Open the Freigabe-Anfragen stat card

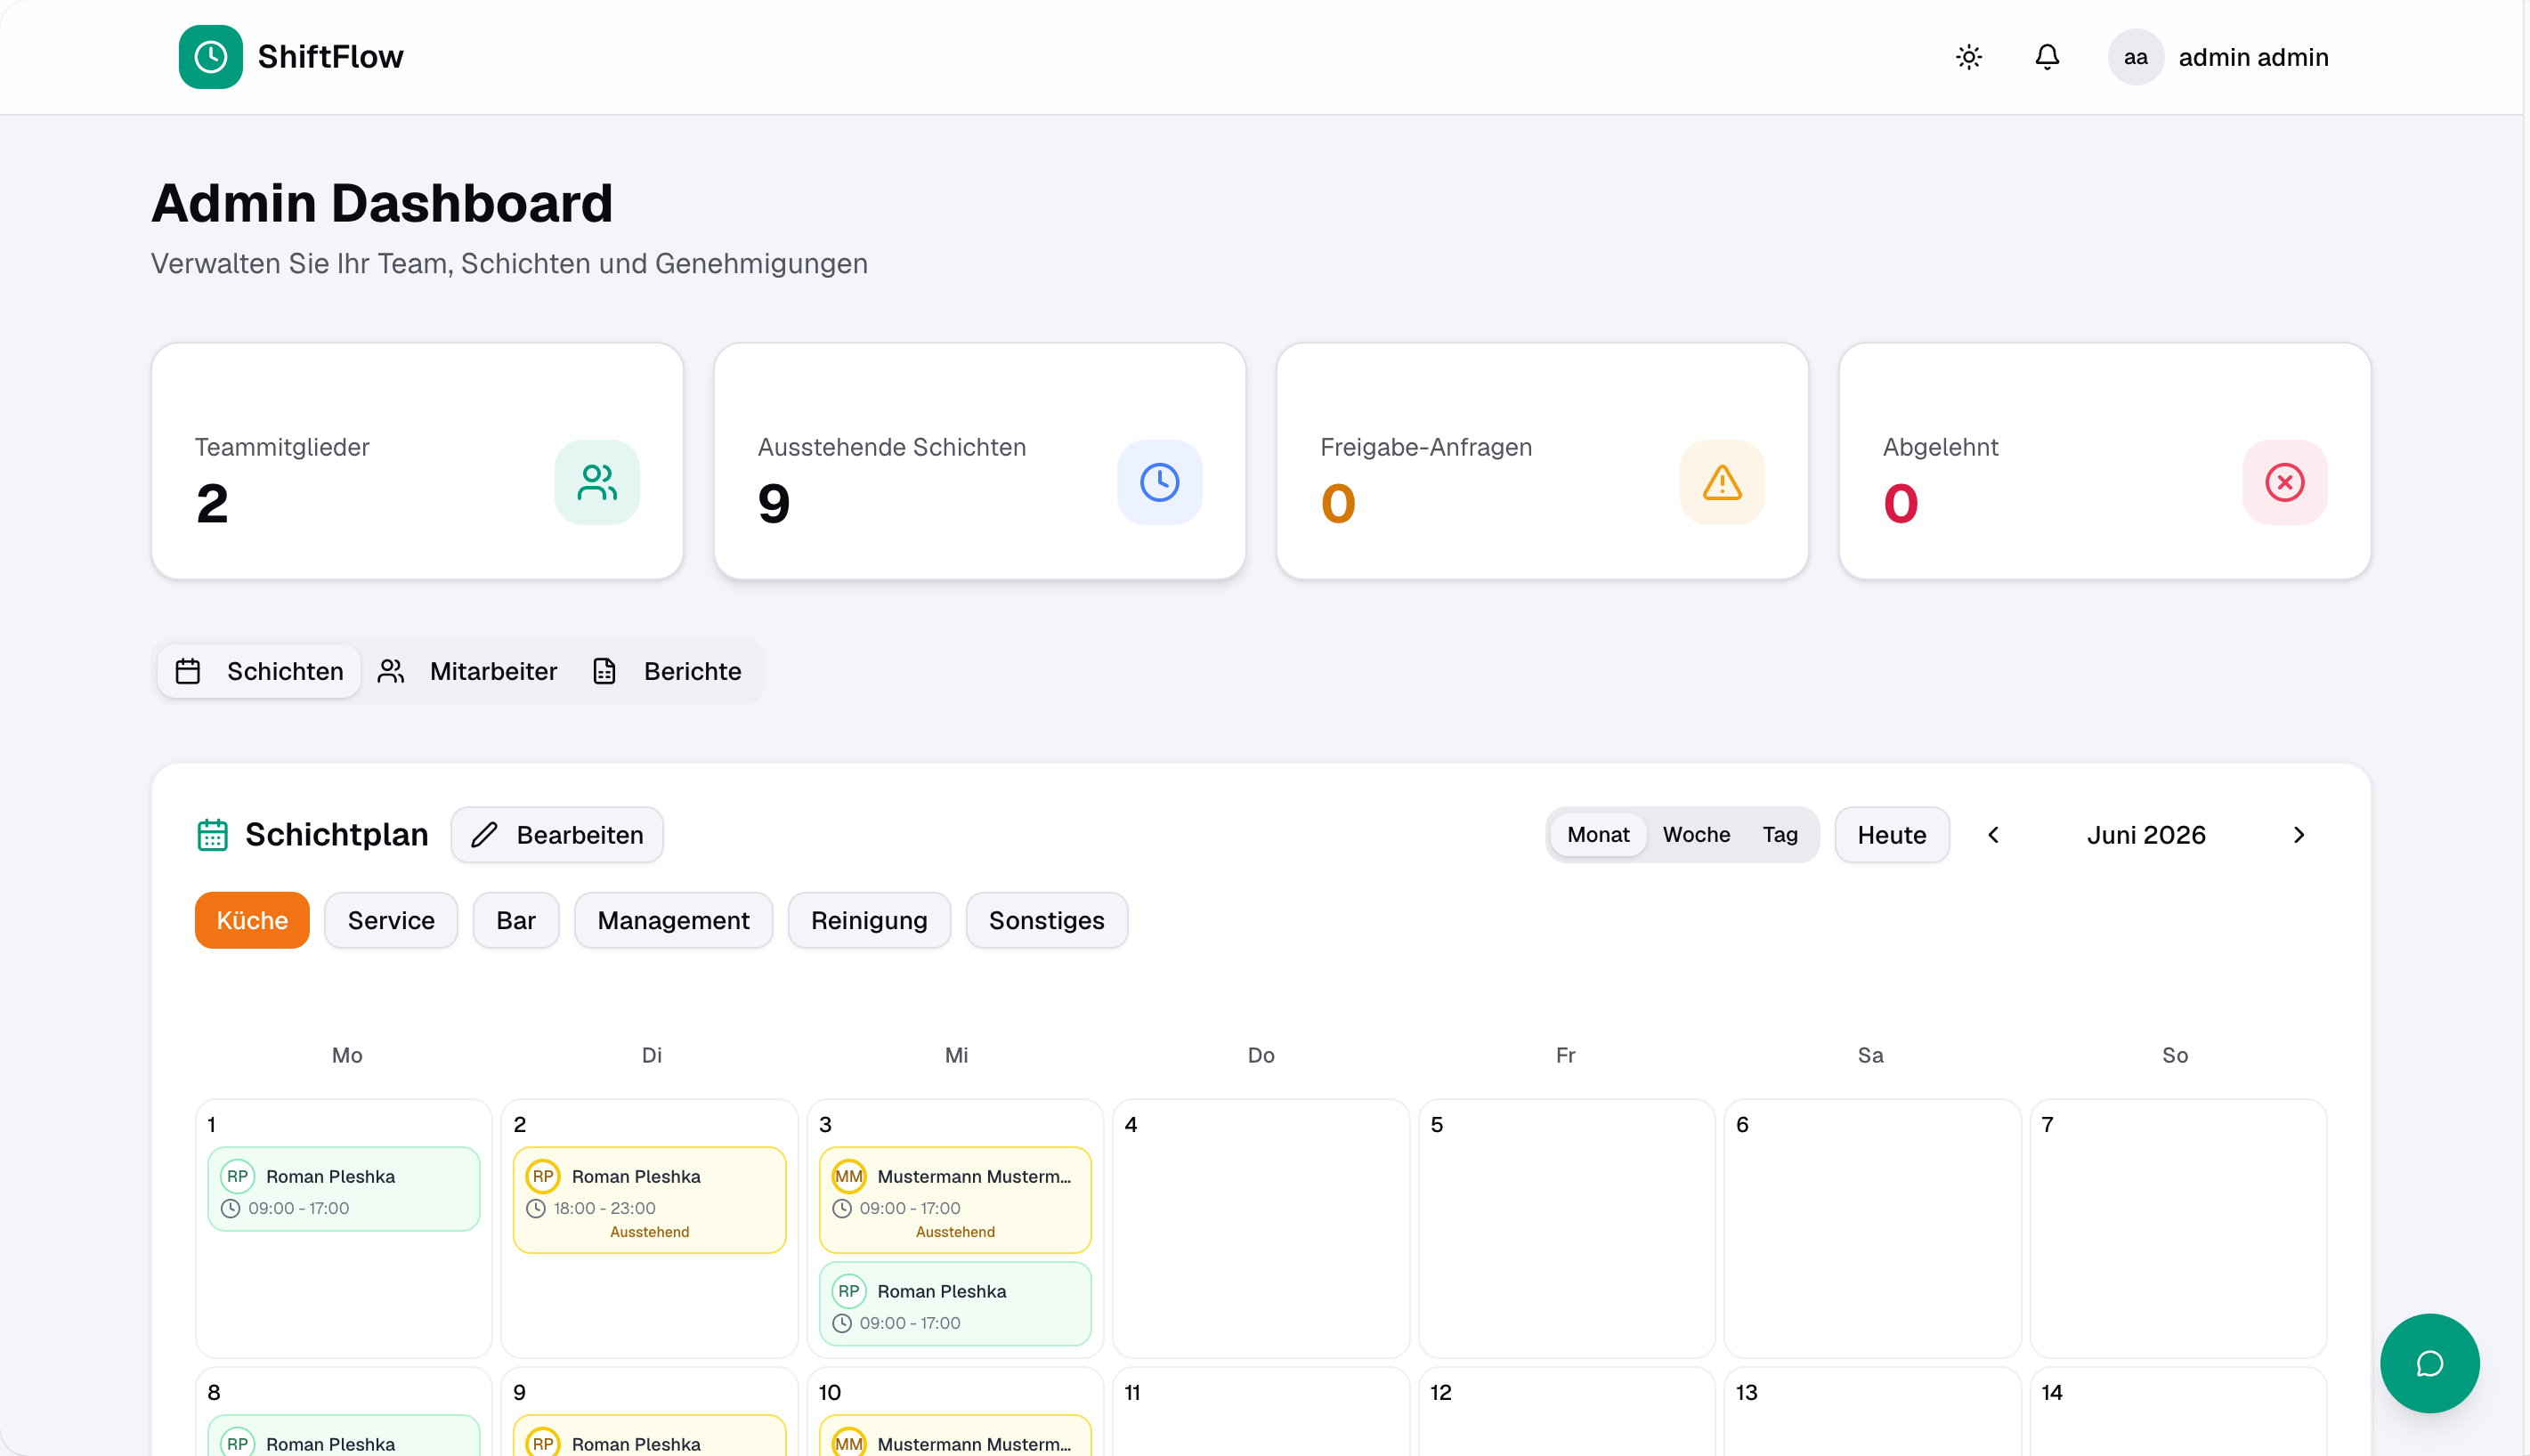[x=1542, y=461]
